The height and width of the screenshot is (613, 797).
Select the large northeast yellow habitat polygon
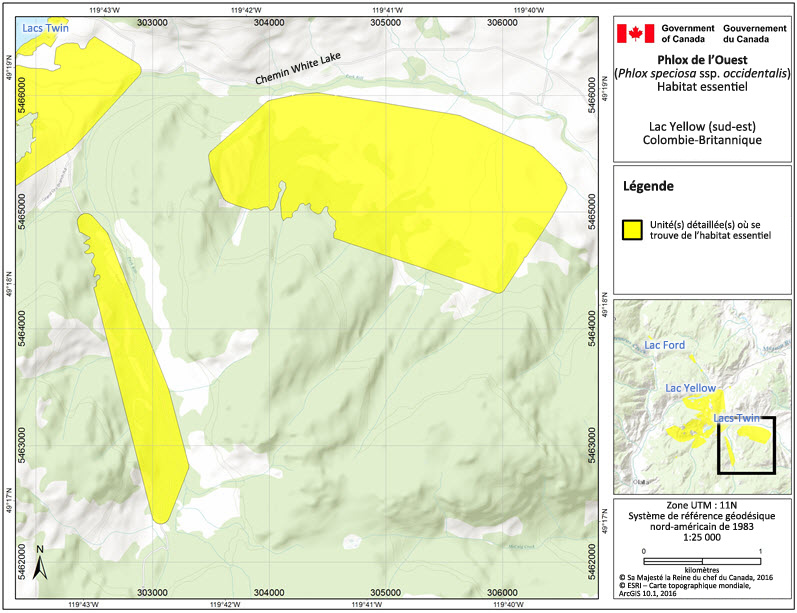tap(400, 170)
